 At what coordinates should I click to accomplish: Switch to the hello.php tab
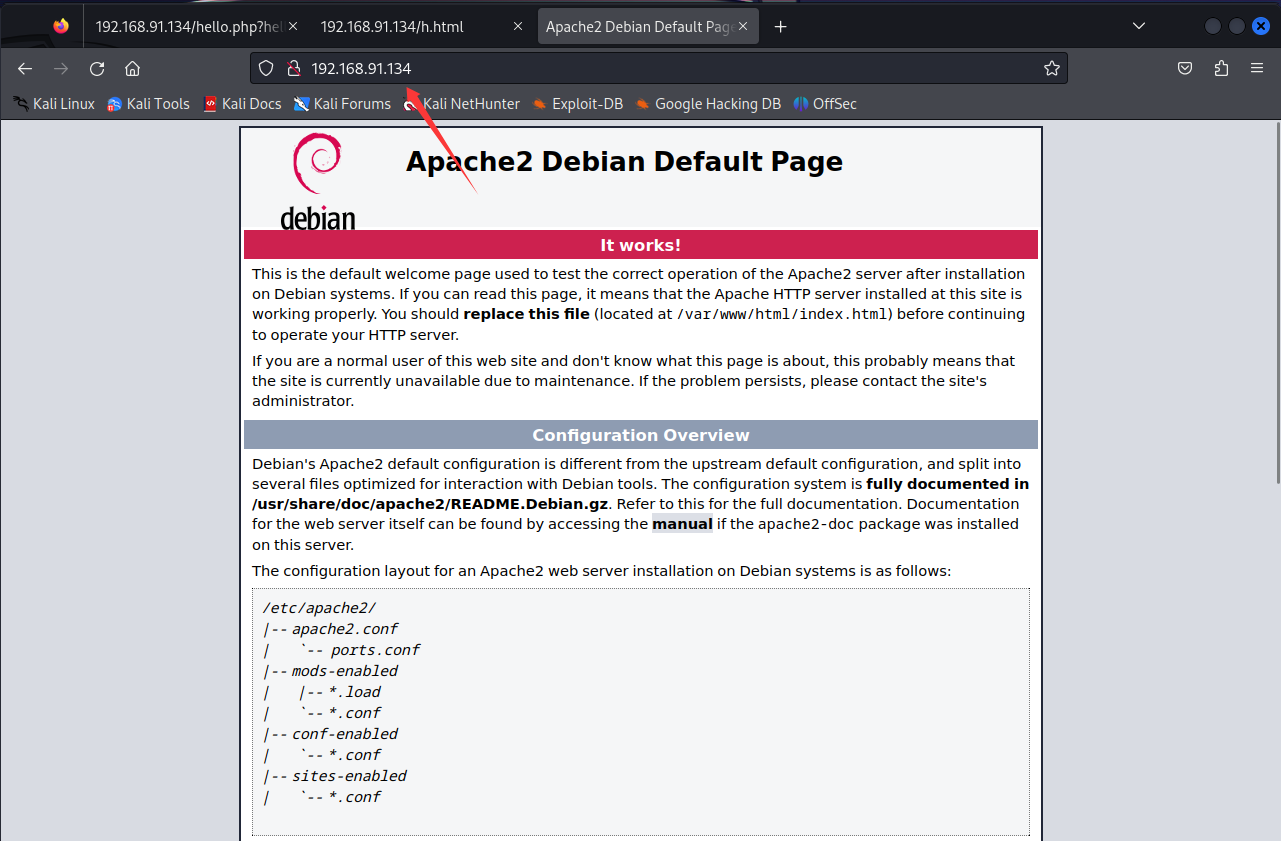coord(189,26)
